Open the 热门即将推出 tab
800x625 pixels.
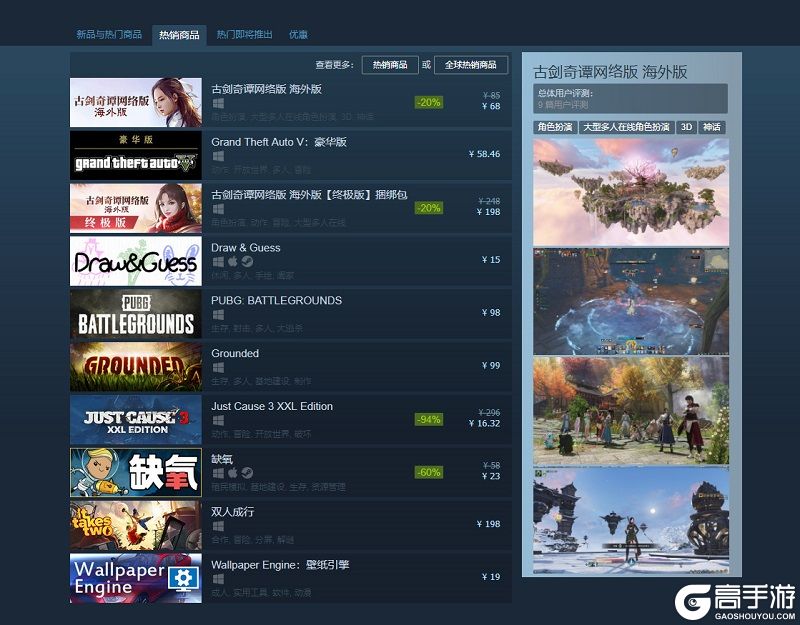[244, 35]
